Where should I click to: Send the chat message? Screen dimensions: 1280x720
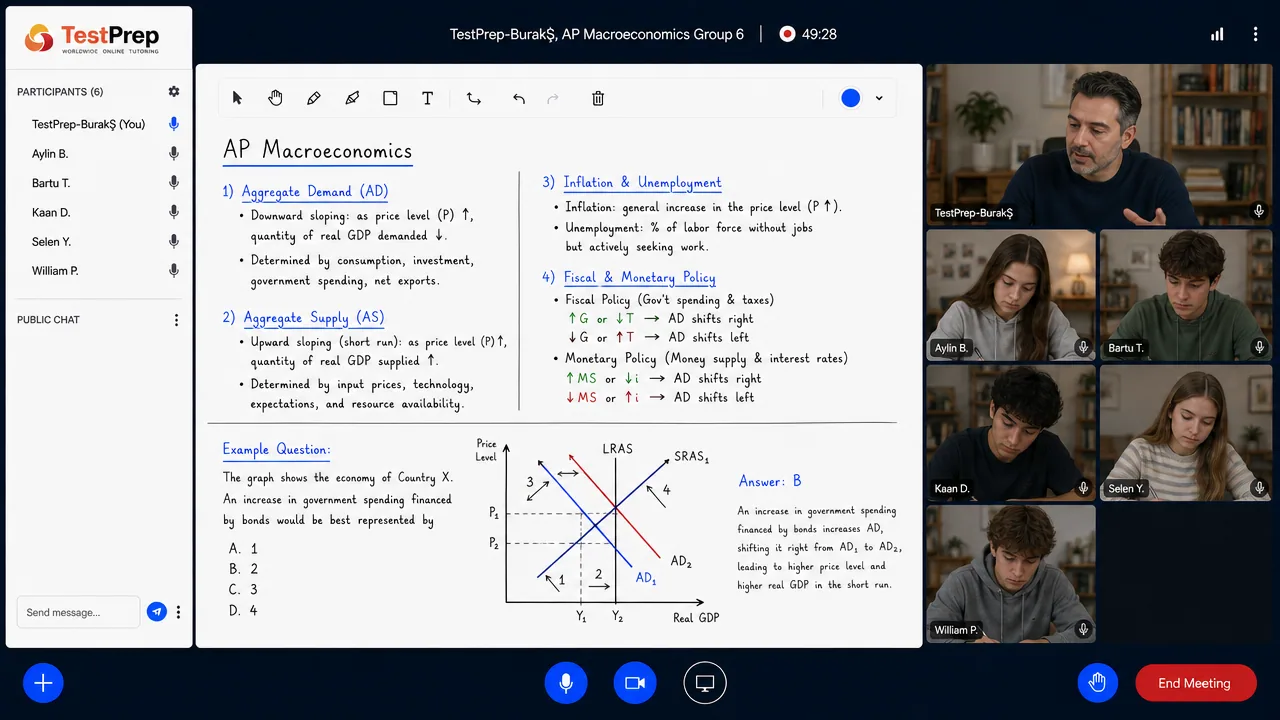click(157, 612)
